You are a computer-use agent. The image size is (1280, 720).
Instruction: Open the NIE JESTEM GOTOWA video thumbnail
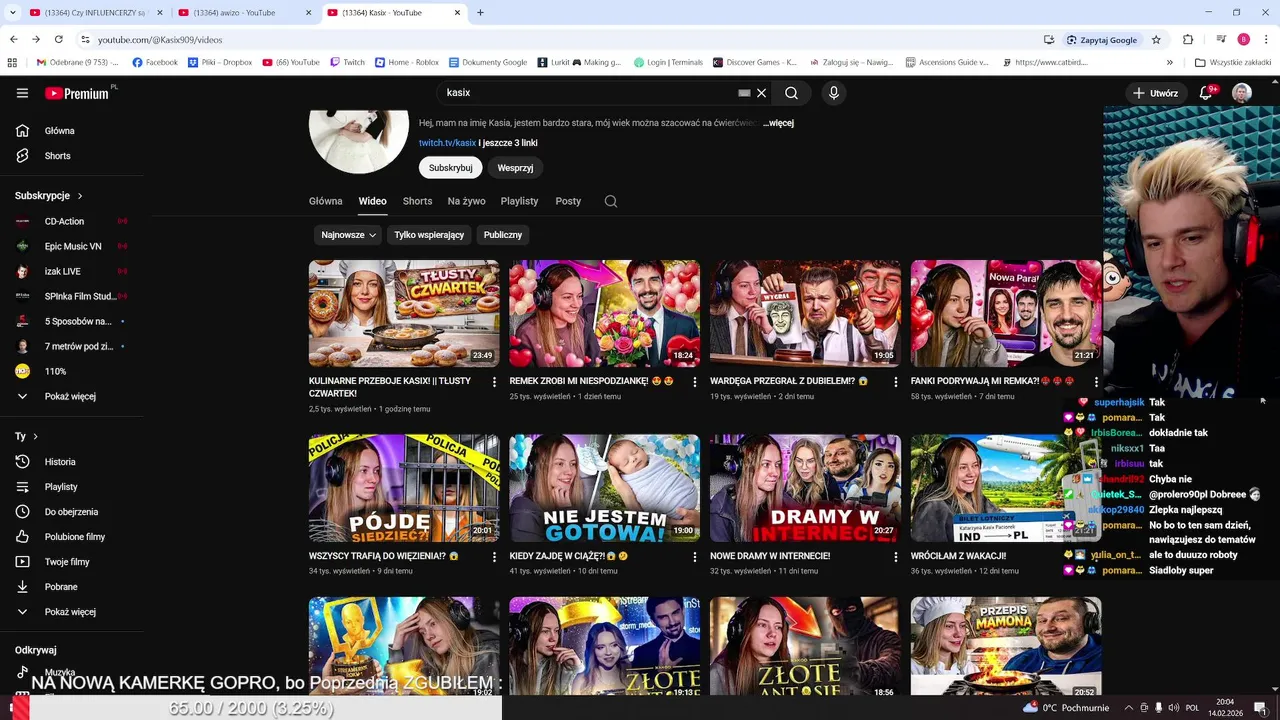tap(605, 488)
